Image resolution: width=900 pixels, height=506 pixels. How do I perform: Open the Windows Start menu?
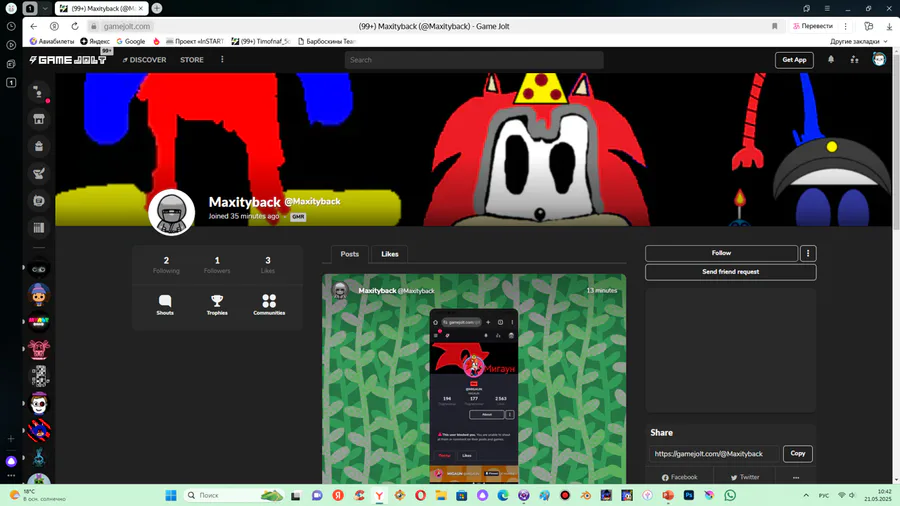170,495
